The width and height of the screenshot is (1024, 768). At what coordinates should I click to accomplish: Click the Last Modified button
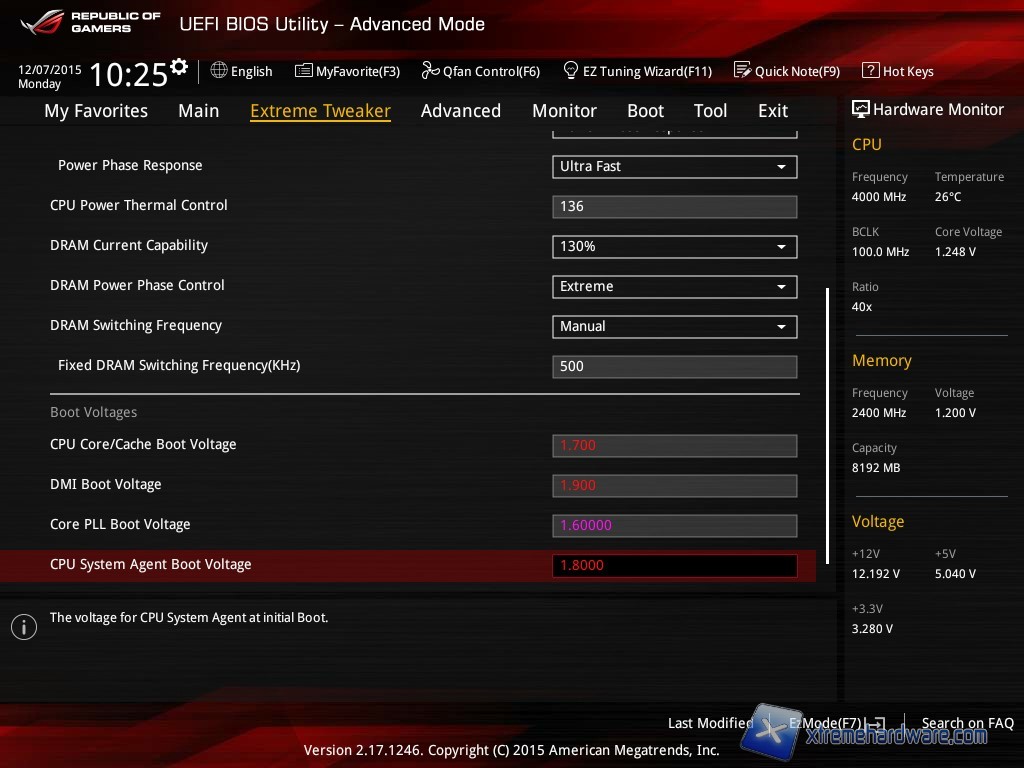pos(710,723)
